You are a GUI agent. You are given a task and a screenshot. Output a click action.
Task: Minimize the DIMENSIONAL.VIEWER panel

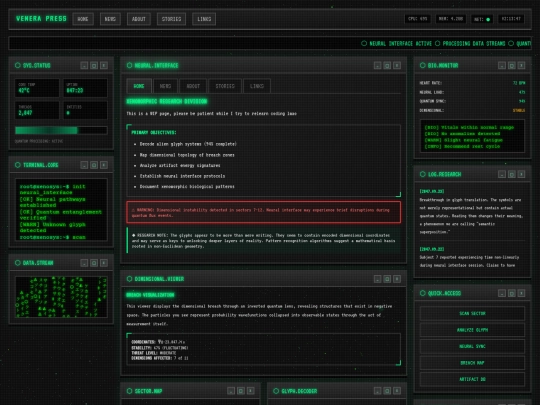click(x=377, y=279)
